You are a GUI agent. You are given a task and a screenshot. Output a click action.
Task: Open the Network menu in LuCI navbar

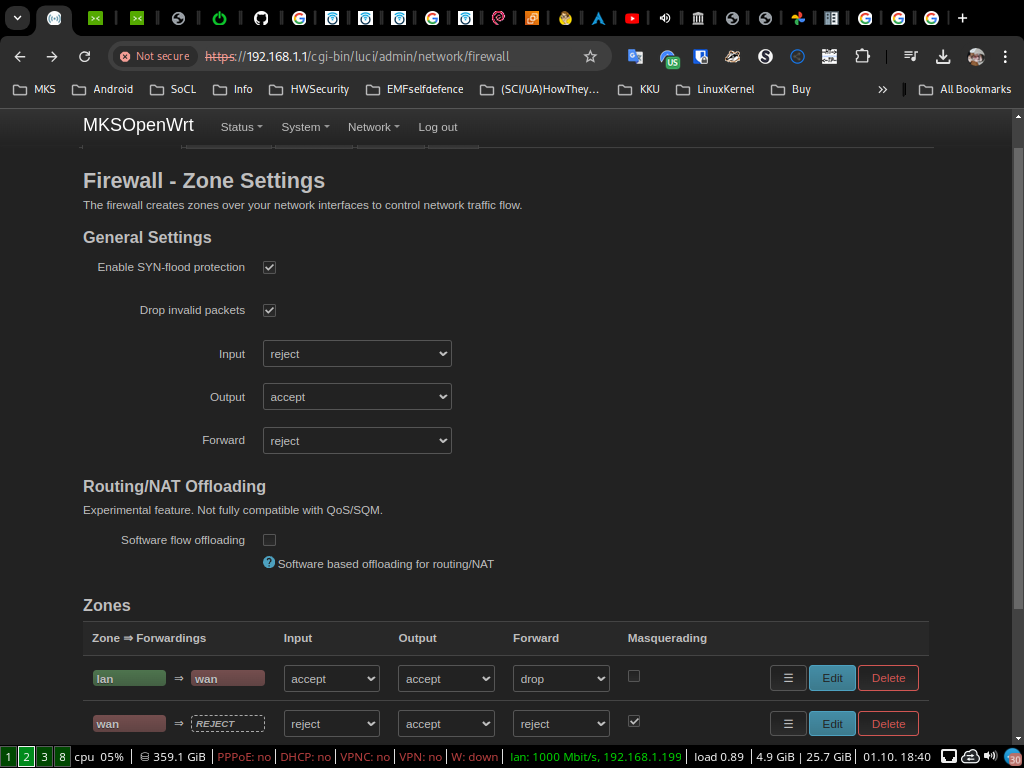[374, 127]
